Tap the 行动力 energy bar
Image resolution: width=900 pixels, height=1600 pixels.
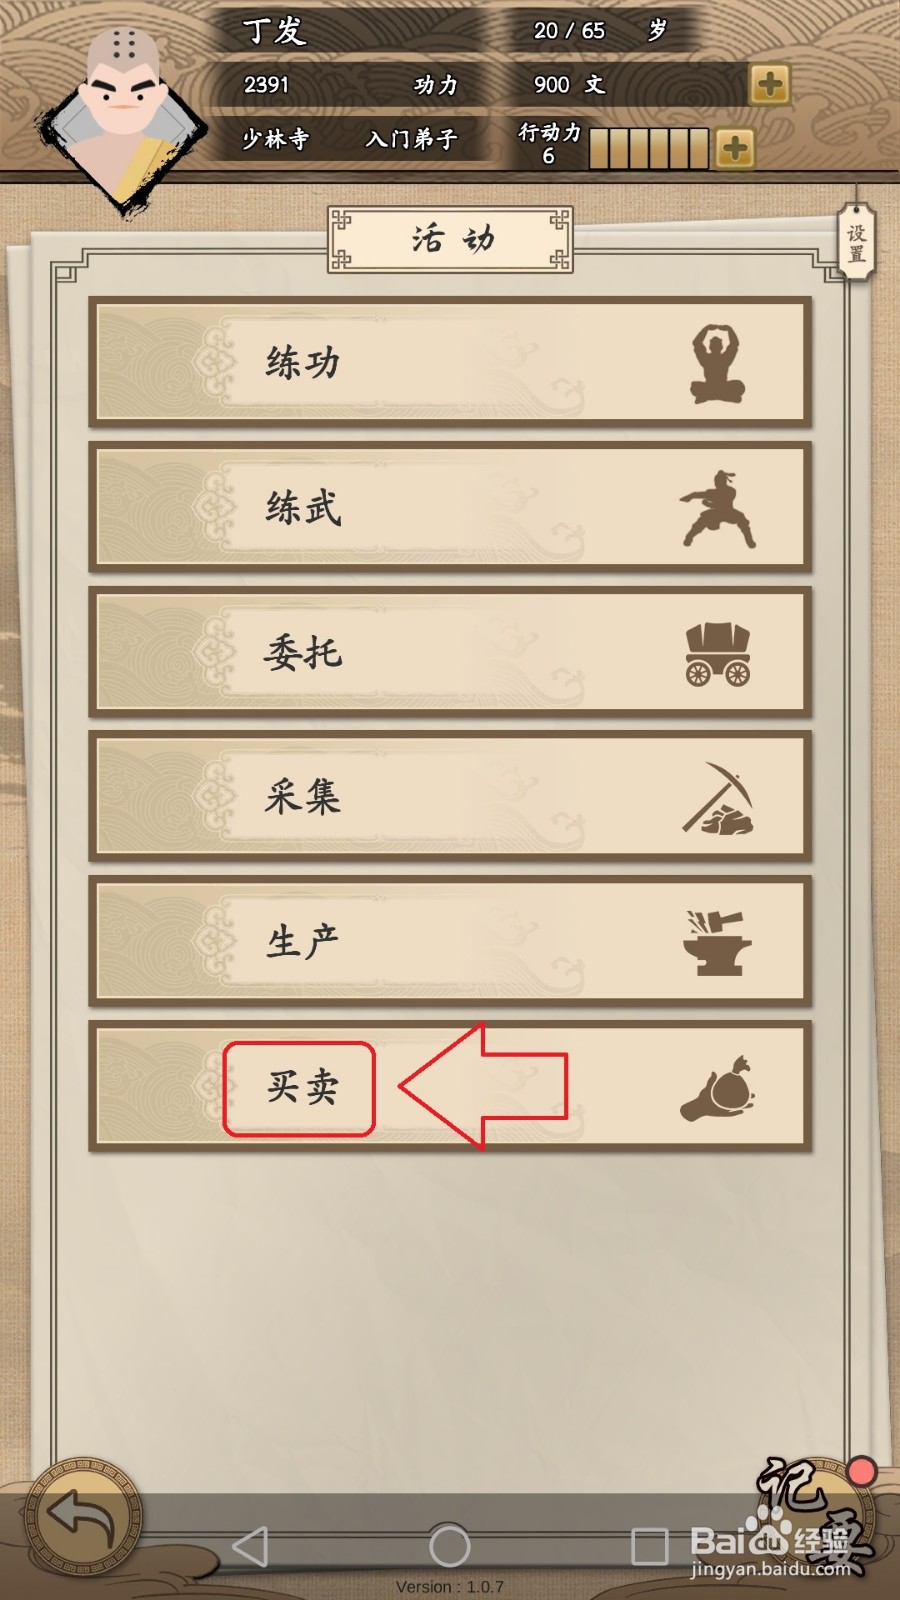[649, 148]
